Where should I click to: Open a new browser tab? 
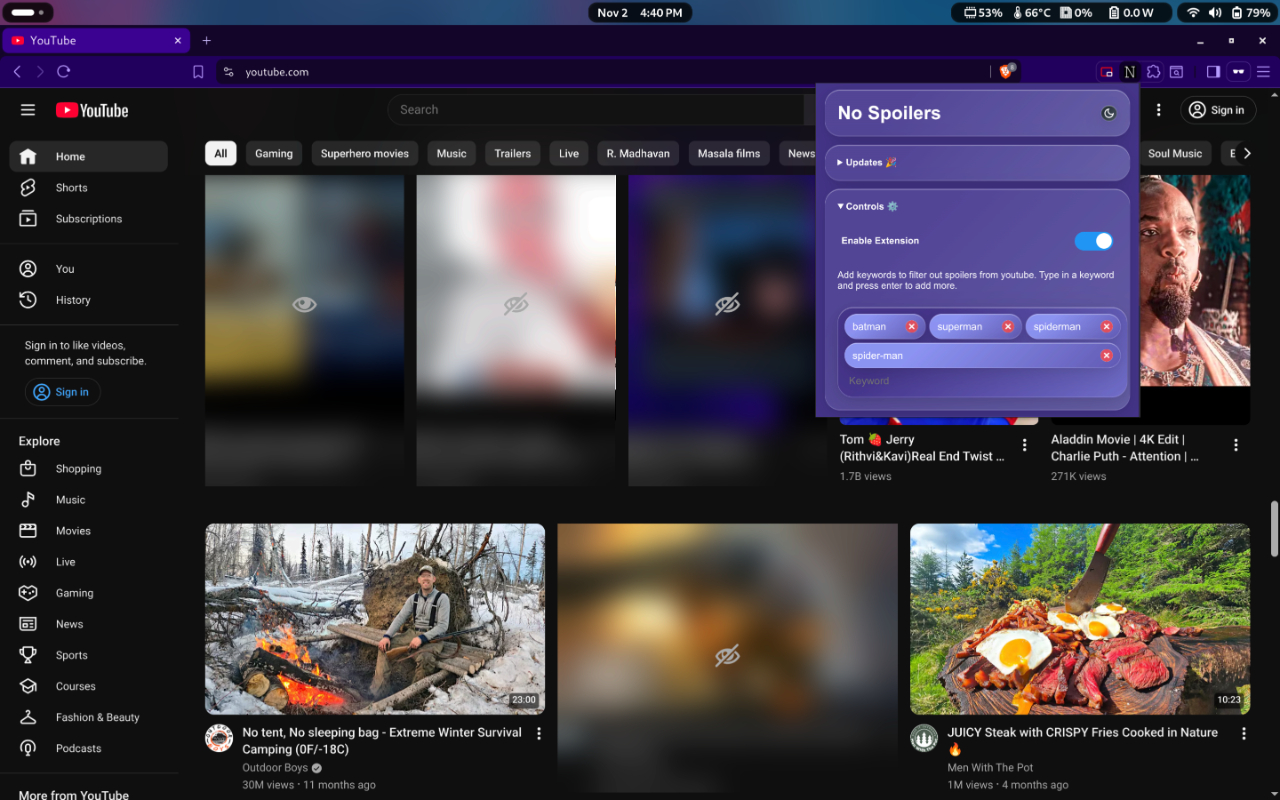[x=207, y=41]
